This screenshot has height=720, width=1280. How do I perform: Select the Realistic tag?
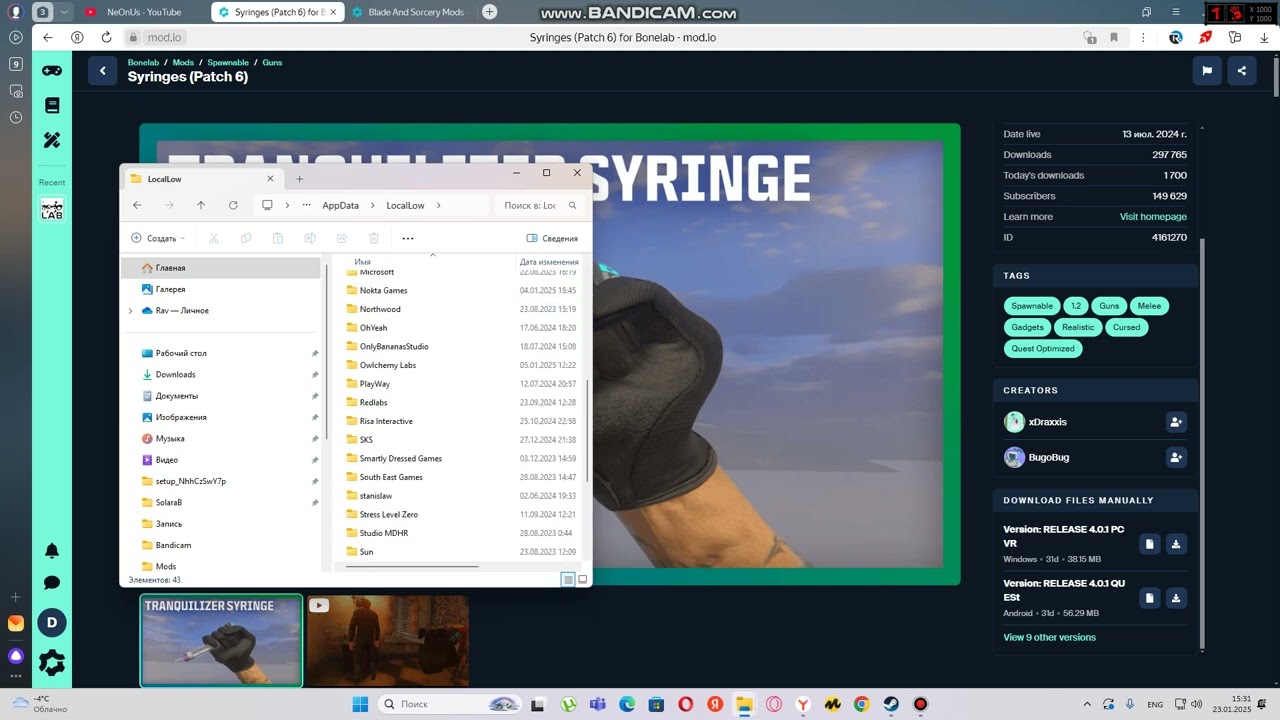coord(1078,327)
